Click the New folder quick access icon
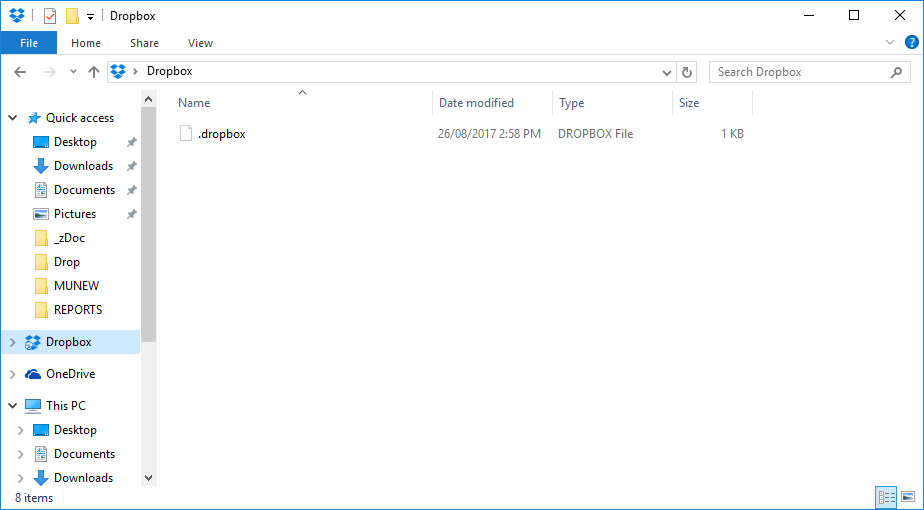Viewport: 924px width, 510px height. 72,16
